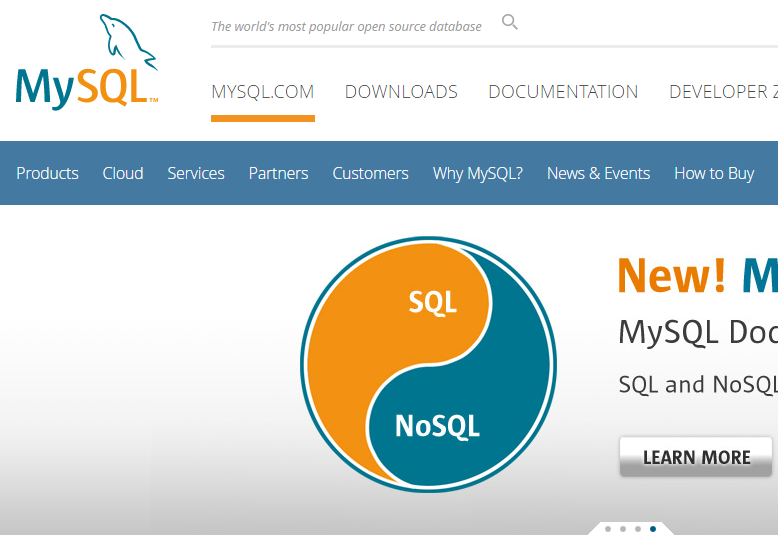Focus the search field with tagline text
778x553 pixels.
(x=346, y=26)
